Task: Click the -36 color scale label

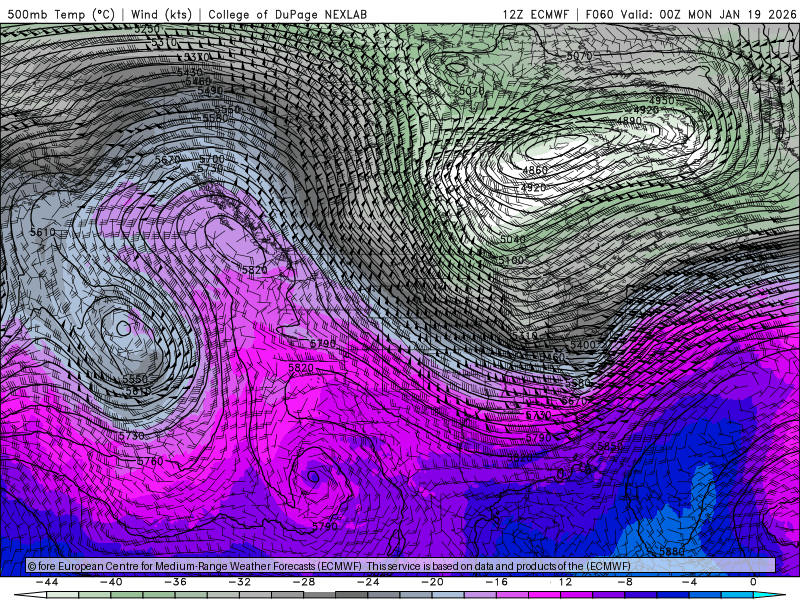Action: coord(176,582)
